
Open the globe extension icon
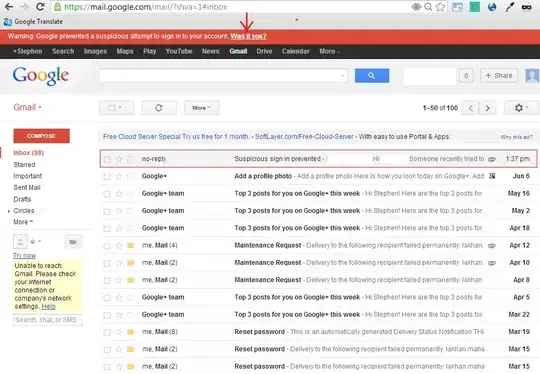click(492, 7)
